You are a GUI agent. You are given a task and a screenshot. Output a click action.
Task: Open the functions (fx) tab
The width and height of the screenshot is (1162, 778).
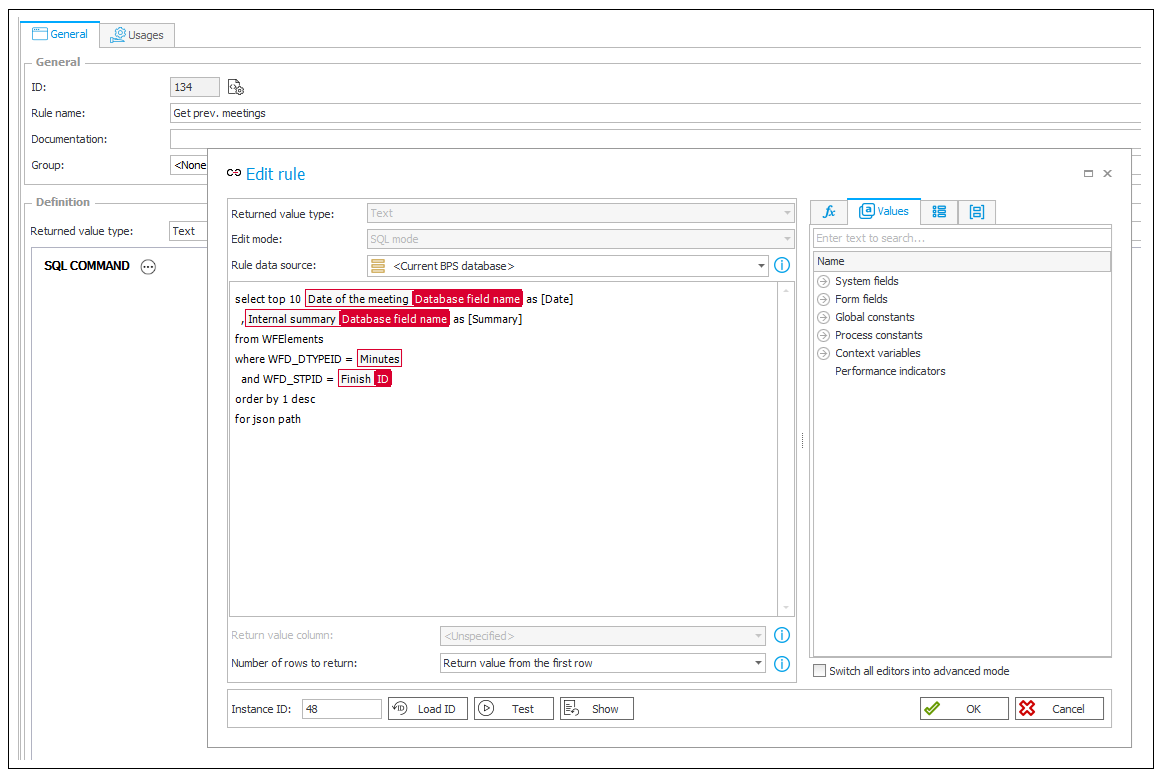828,212
